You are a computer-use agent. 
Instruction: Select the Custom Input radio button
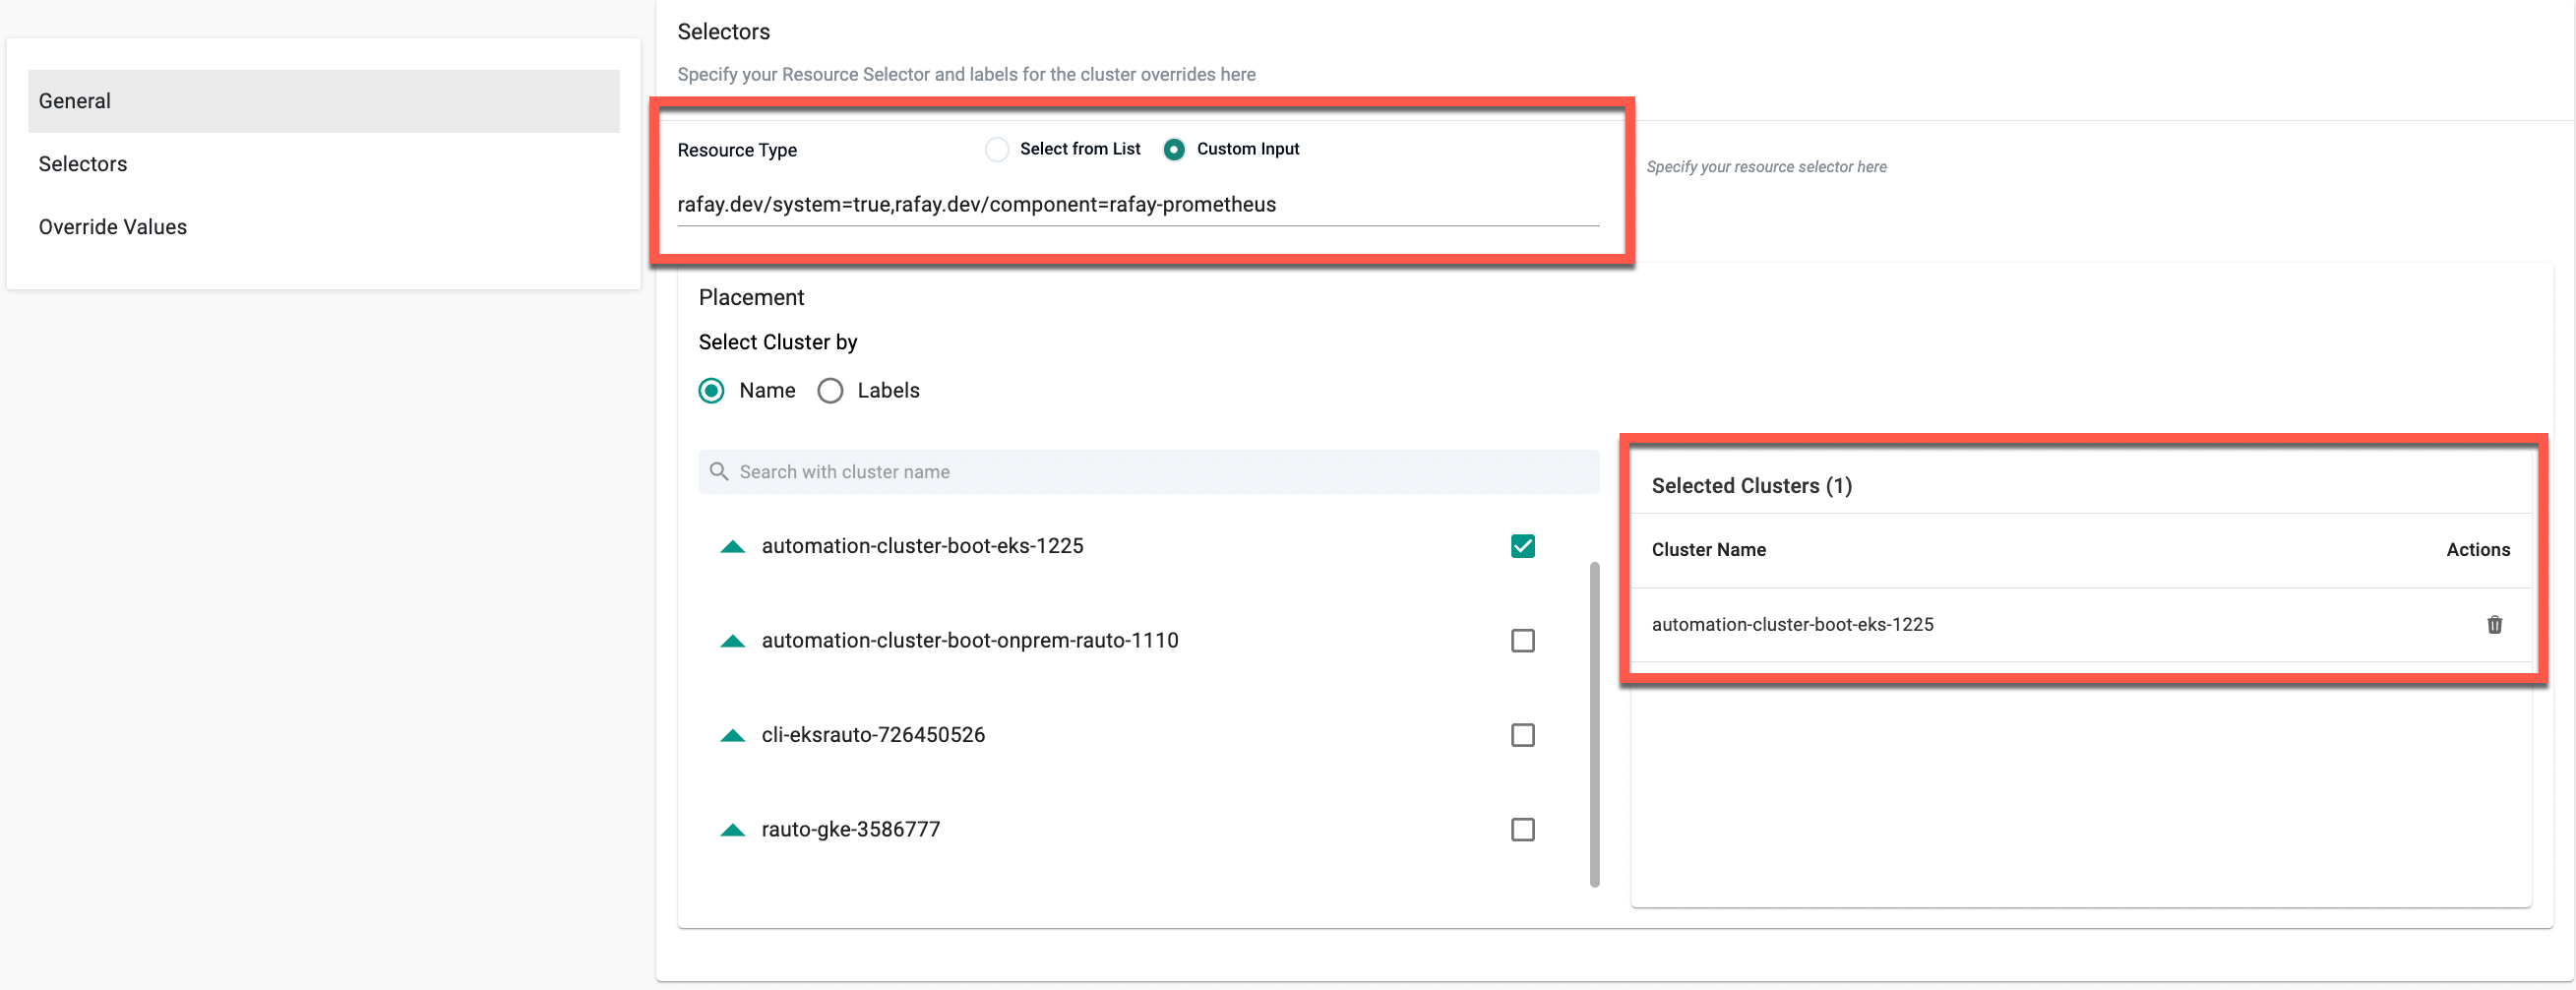[1174, 149]
